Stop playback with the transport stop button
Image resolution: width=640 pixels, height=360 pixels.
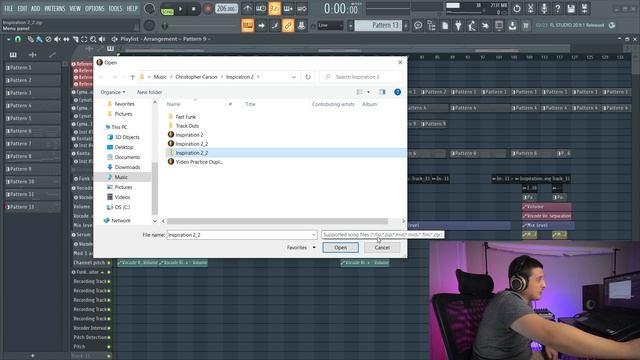pos(193,9)
